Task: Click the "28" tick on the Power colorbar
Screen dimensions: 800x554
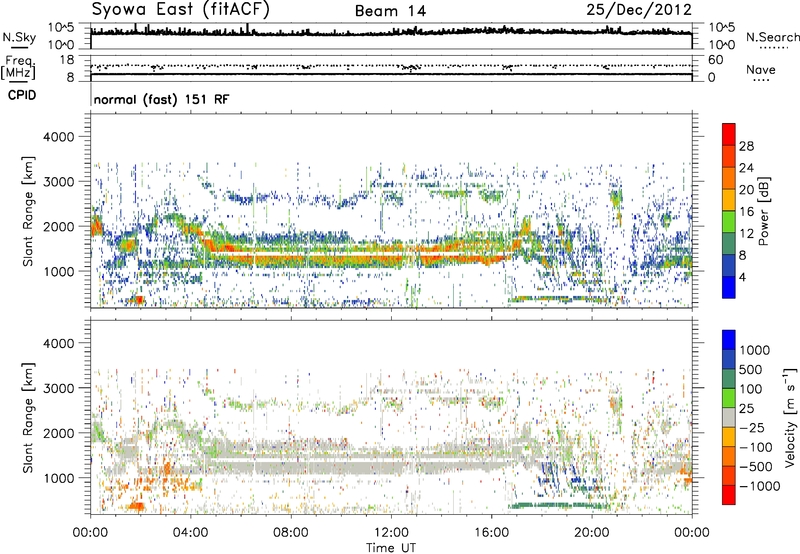Action: [x=746, y=146]
